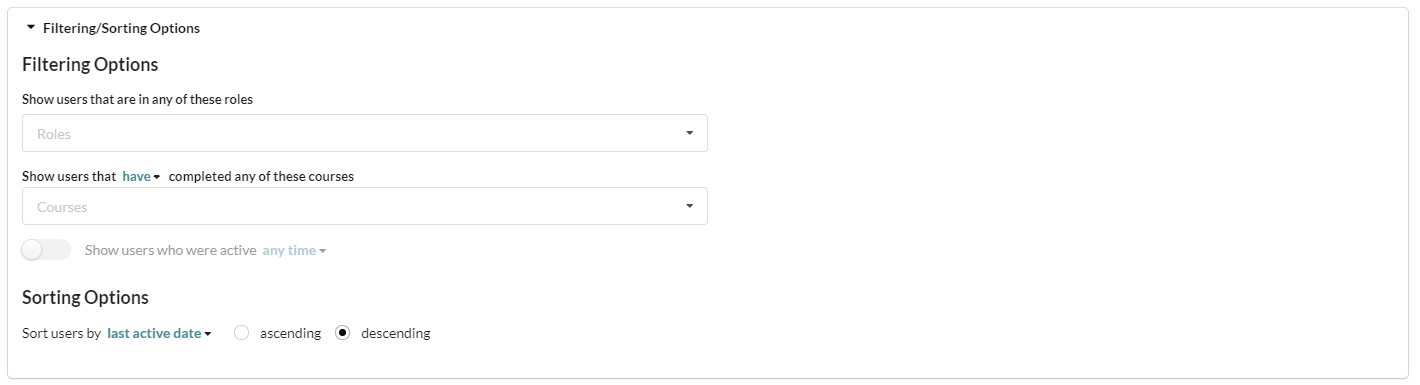1420x385 pixels.
Task: Click the caret after 'last active date'
Action: point(208,334)
